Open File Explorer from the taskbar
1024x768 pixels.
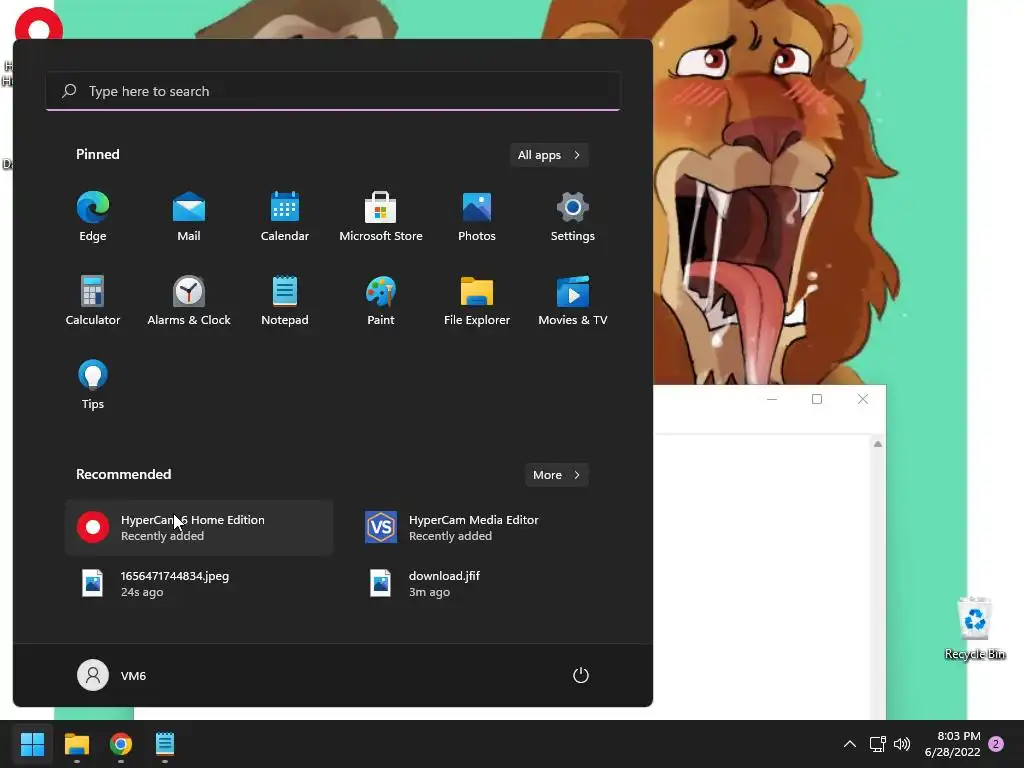[76, 744]
